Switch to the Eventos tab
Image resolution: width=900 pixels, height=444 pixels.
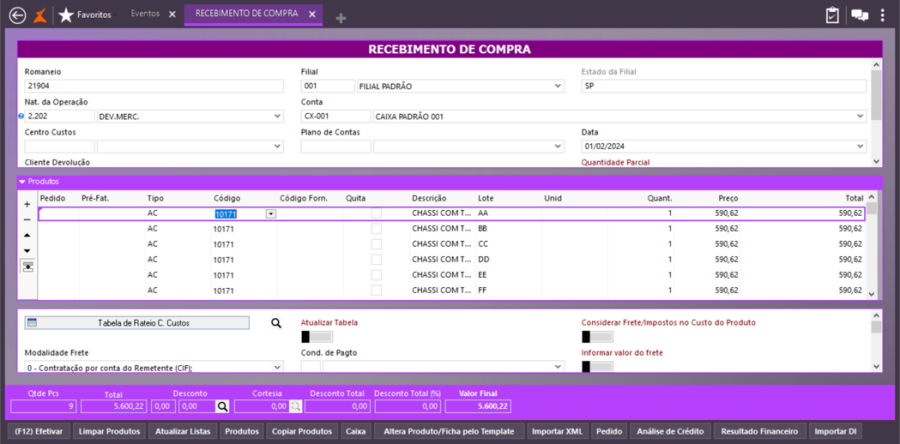coord(145,14)
